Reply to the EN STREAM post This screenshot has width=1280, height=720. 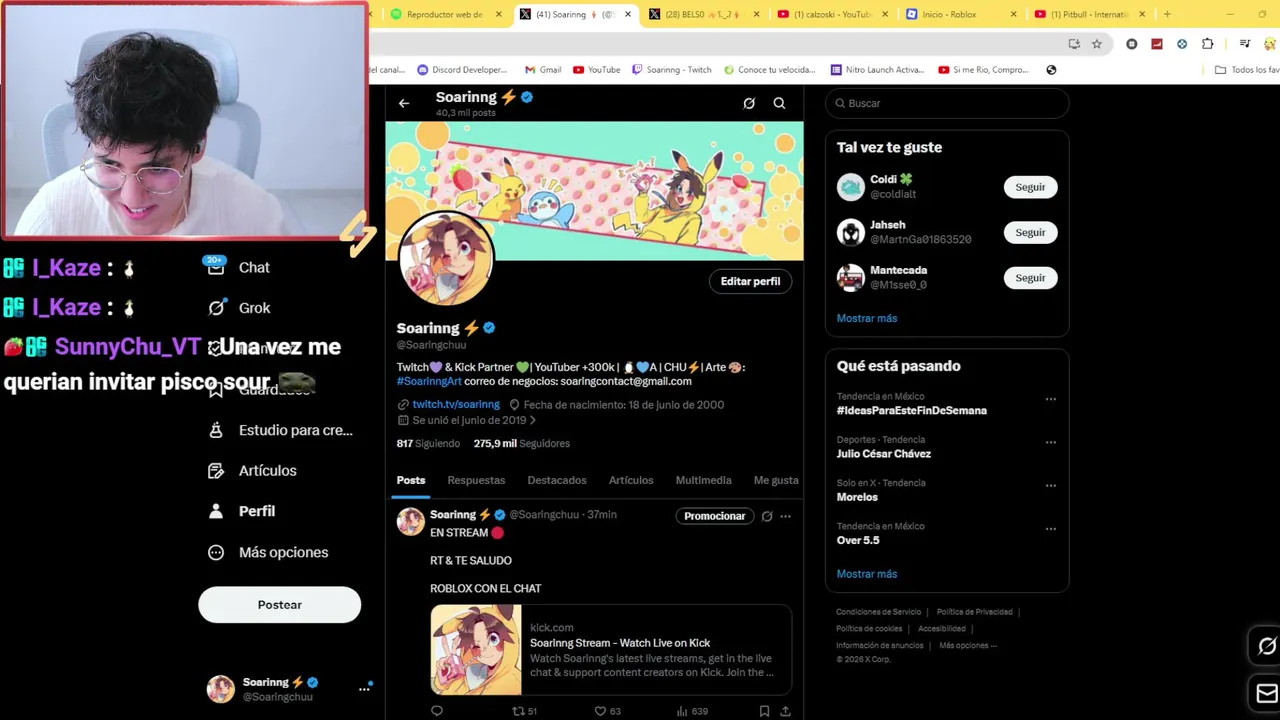pyautogui.click(x=437, y=711)
